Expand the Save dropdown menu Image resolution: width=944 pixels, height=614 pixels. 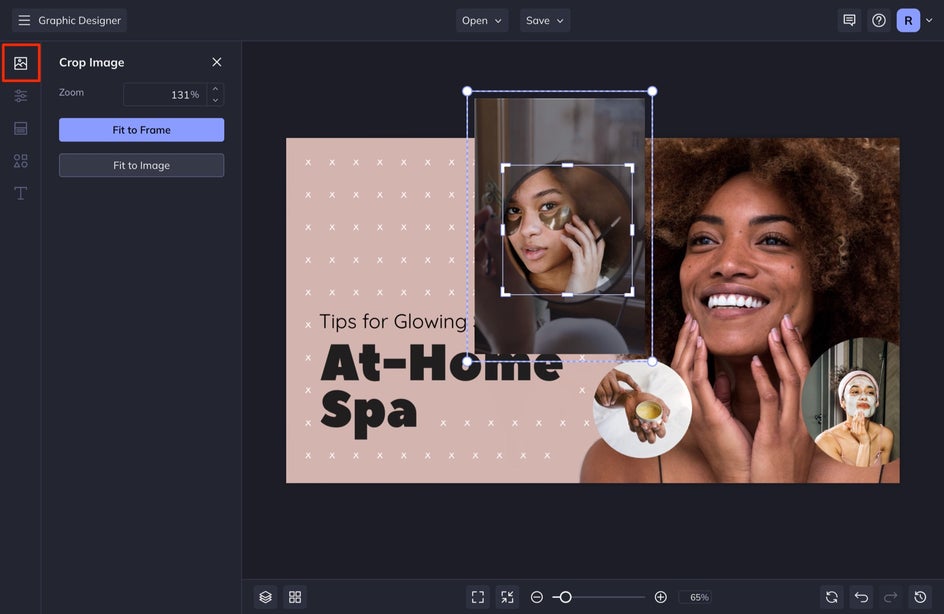tap(545, 20)
